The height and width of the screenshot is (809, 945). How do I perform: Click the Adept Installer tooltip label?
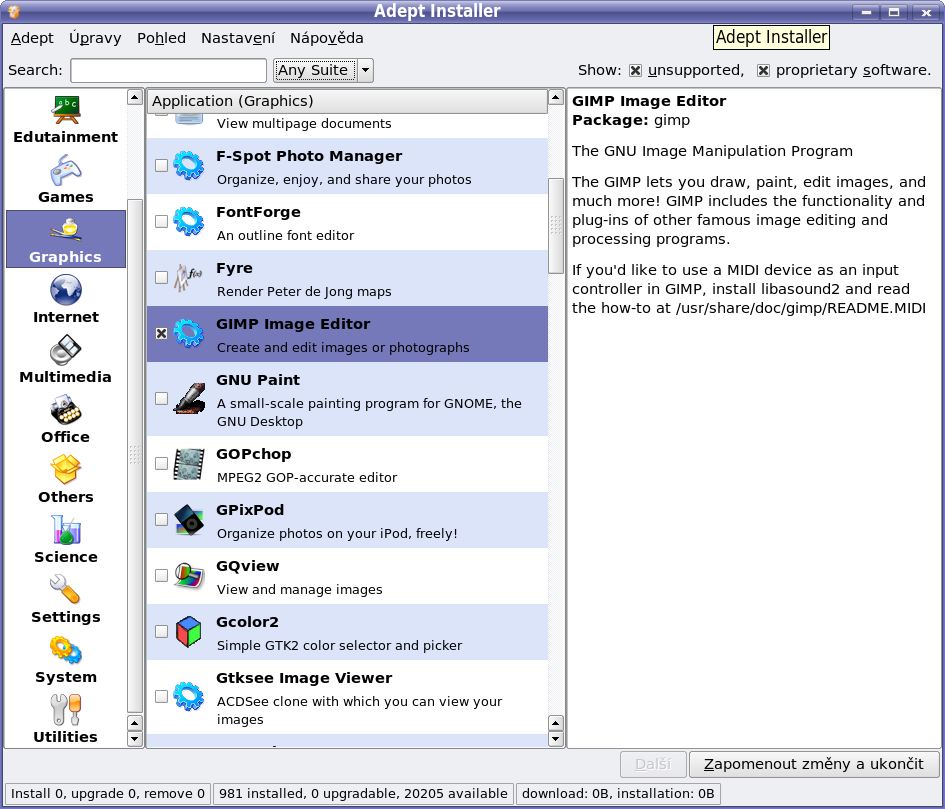tap(771, 37)
